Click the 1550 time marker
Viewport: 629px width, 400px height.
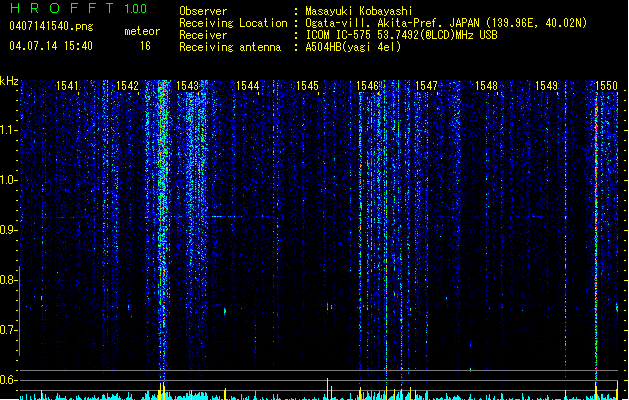[607, 86]
